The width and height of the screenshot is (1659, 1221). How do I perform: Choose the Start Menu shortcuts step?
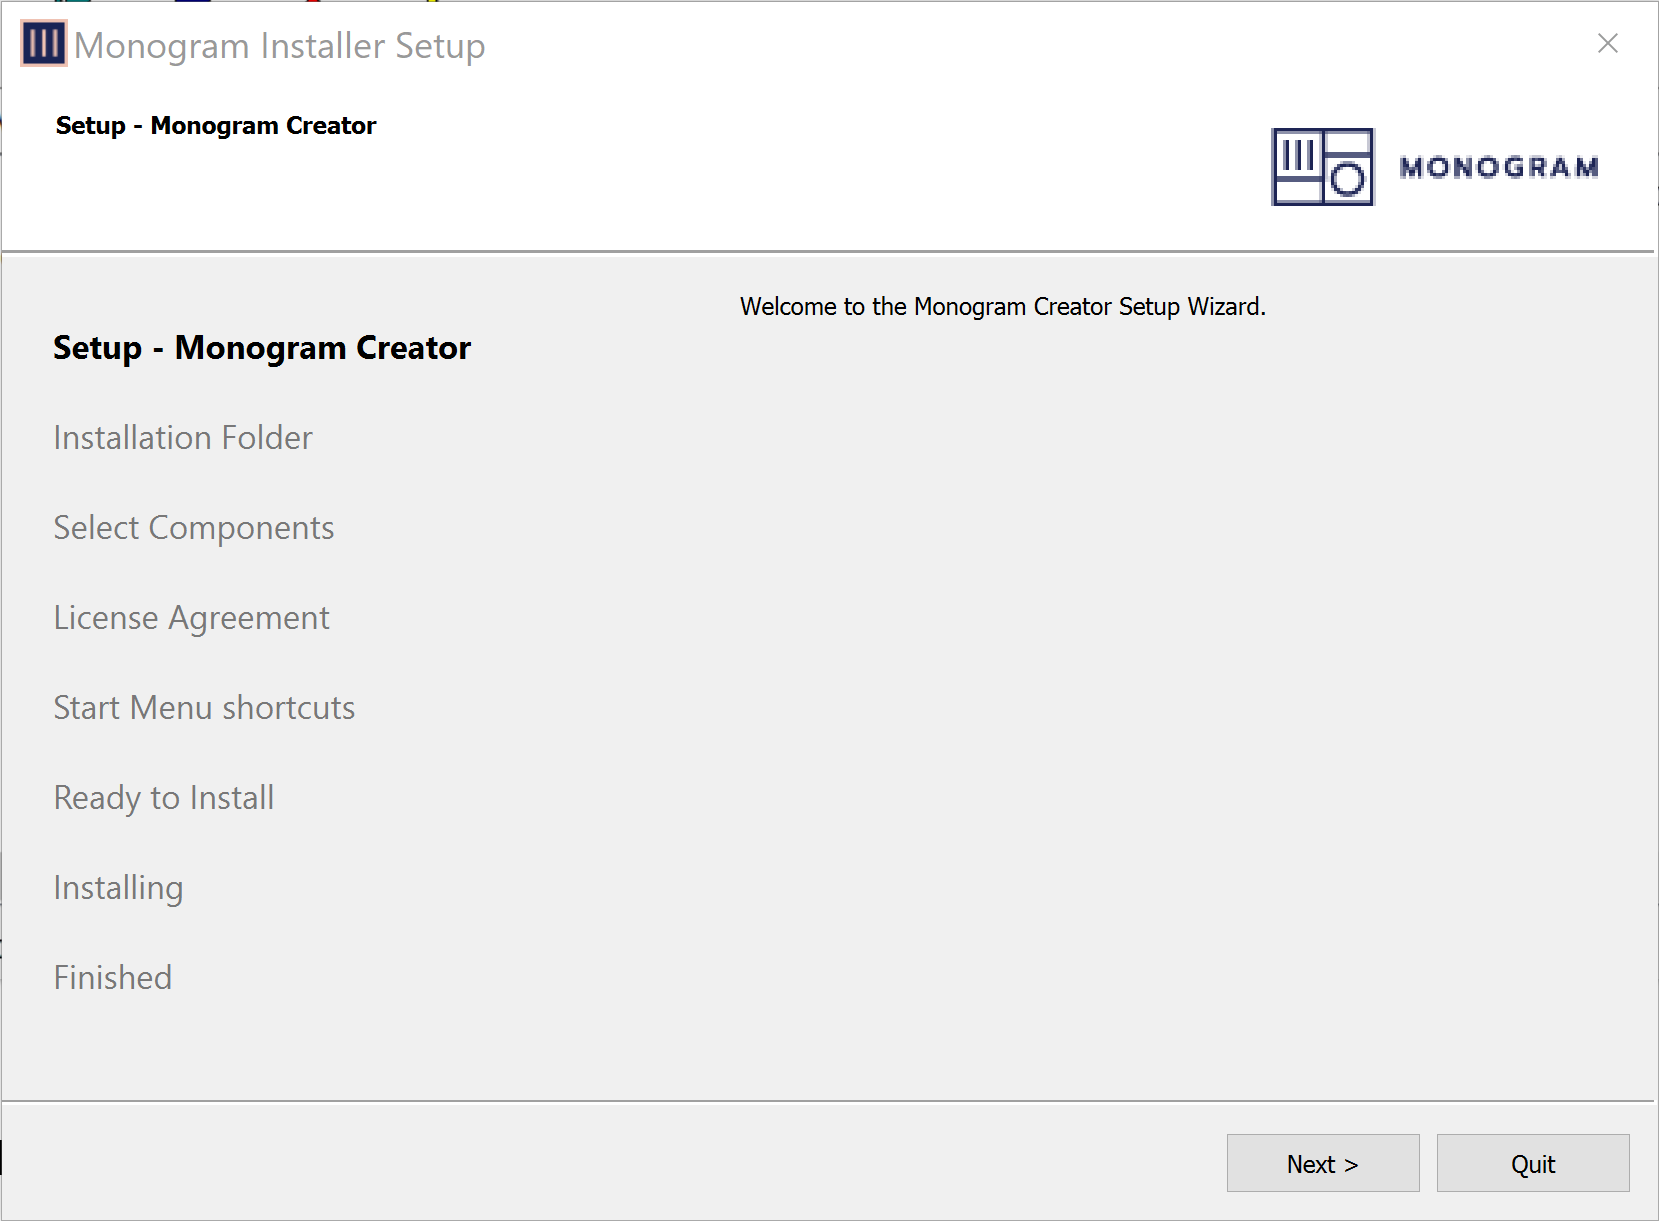pos(204,708)
